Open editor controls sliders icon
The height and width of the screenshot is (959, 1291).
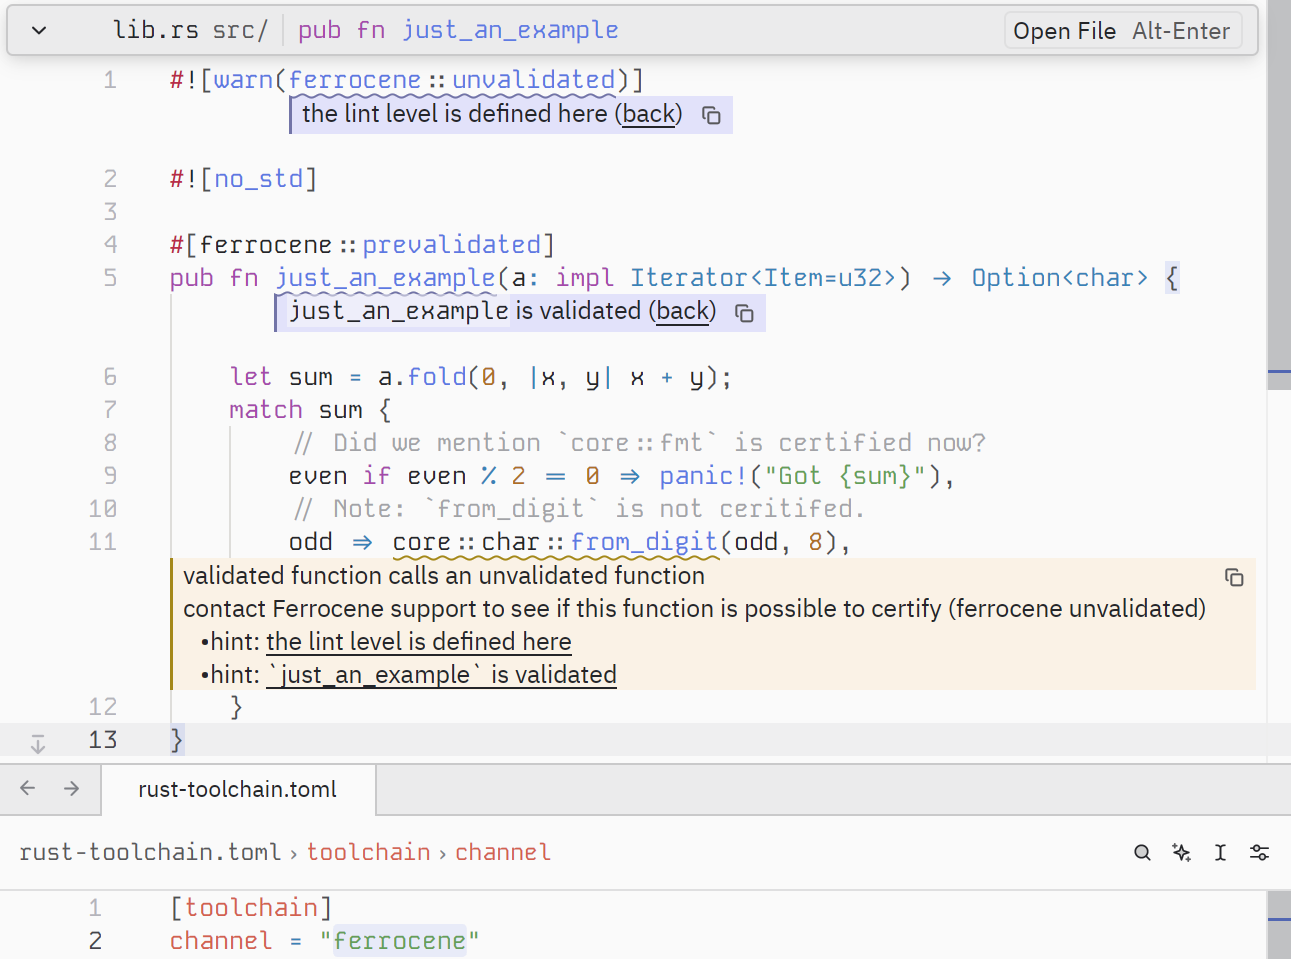click(1259, 852)
